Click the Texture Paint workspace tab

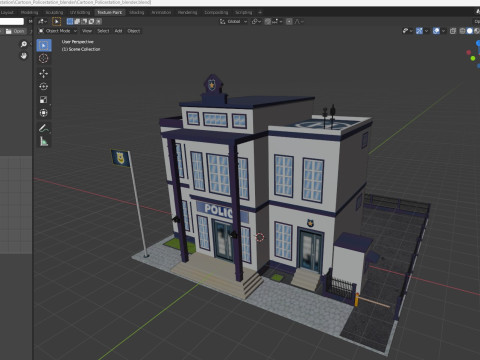pos(110,12)
